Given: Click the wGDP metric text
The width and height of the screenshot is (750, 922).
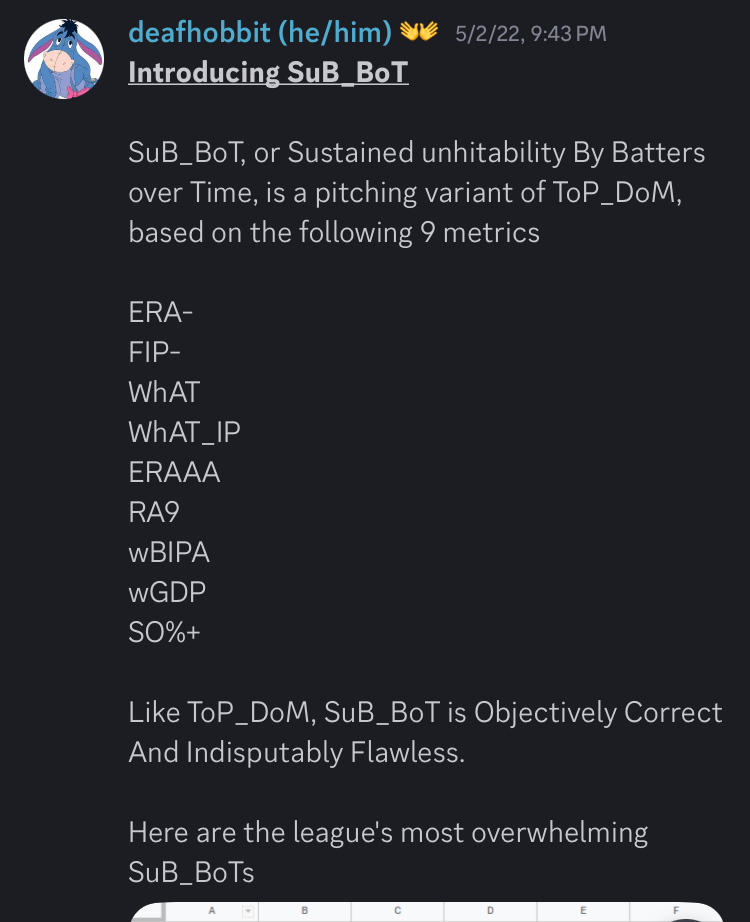Looking at the screenshot, I should 167,592.
